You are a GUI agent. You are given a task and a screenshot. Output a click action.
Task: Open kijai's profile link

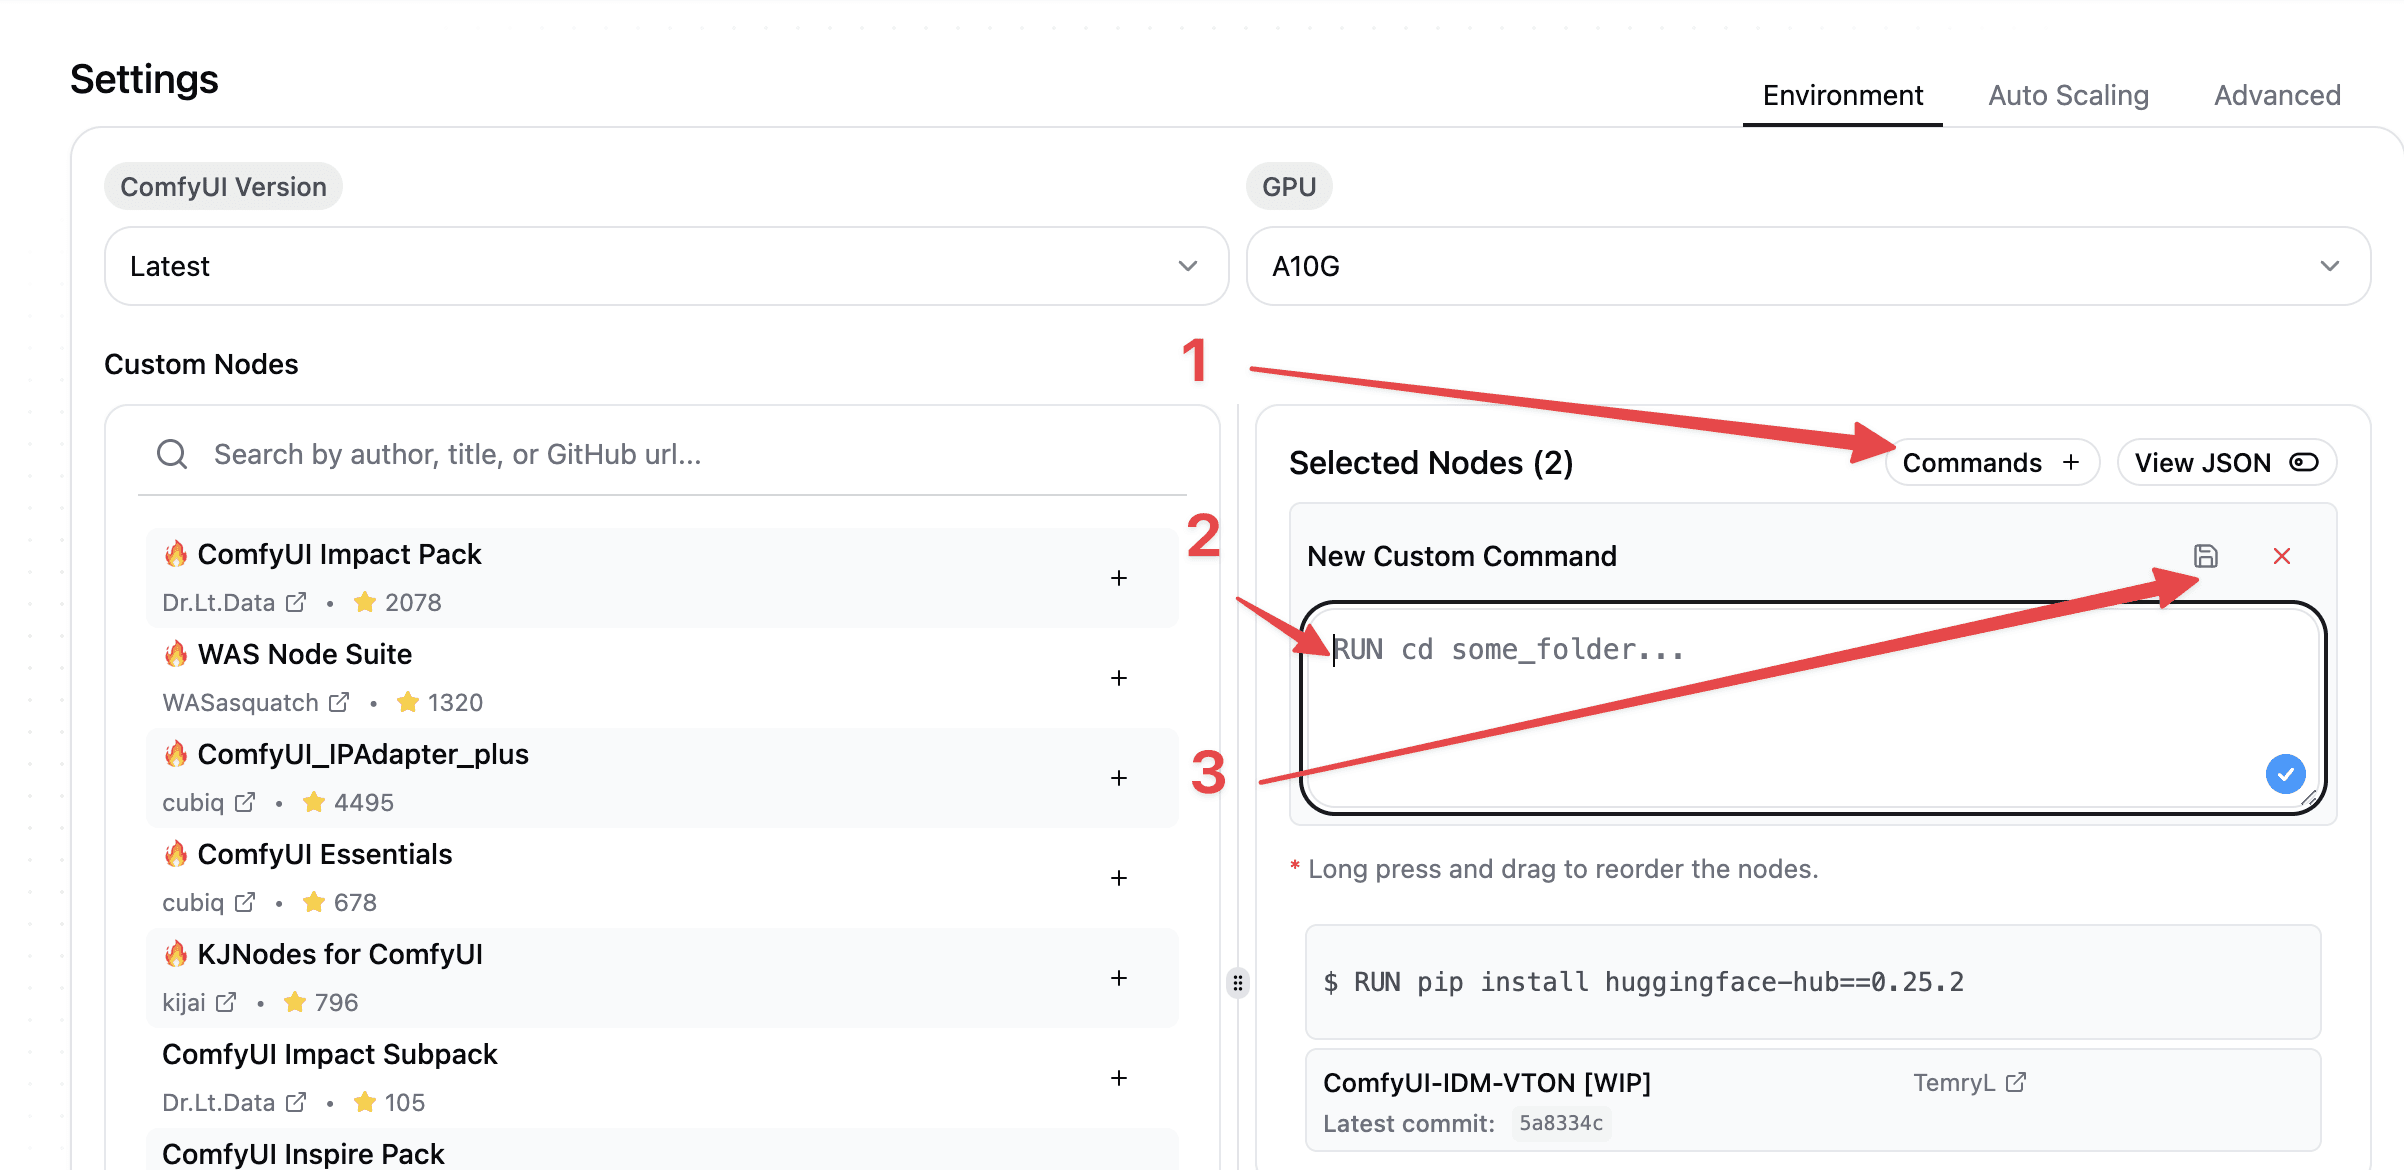pos(227,1002)
